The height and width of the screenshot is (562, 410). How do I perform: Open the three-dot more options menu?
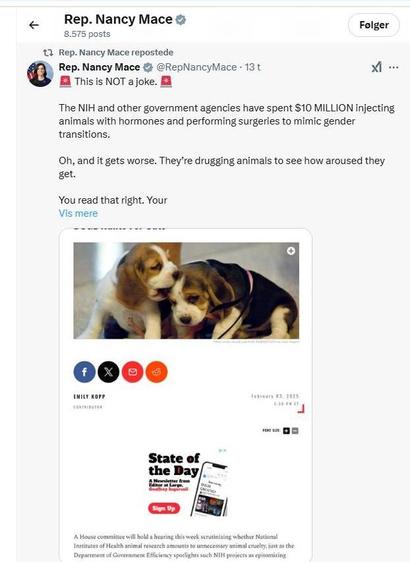394,67
